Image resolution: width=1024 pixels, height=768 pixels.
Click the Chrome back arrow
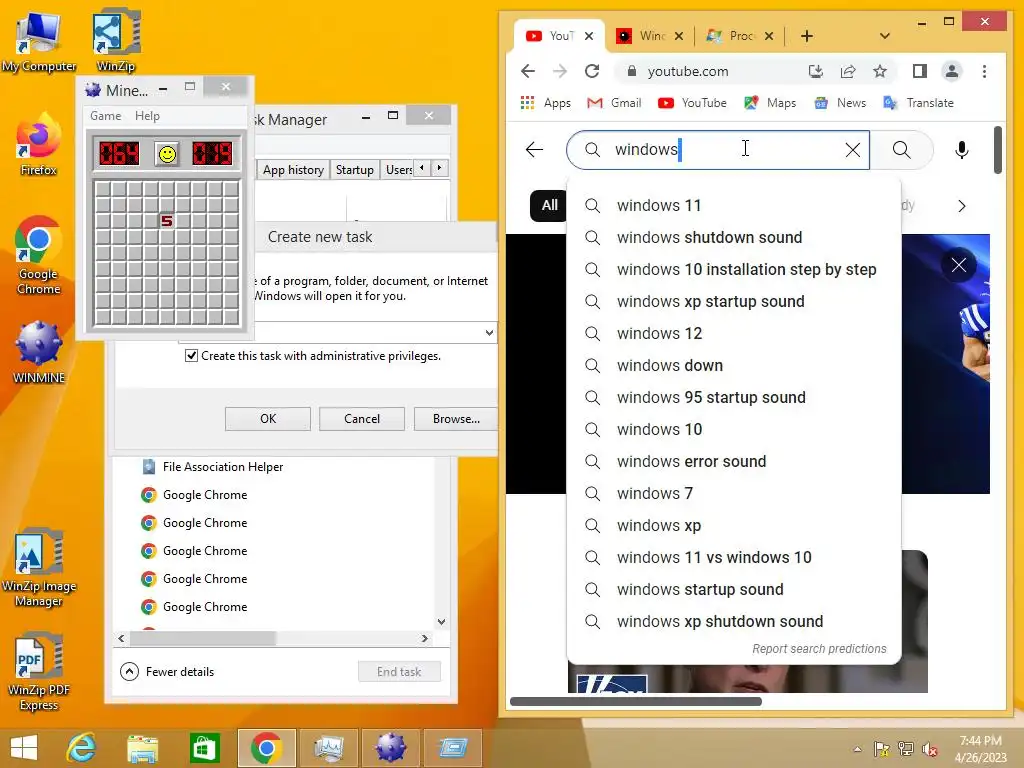coord(528,71)
